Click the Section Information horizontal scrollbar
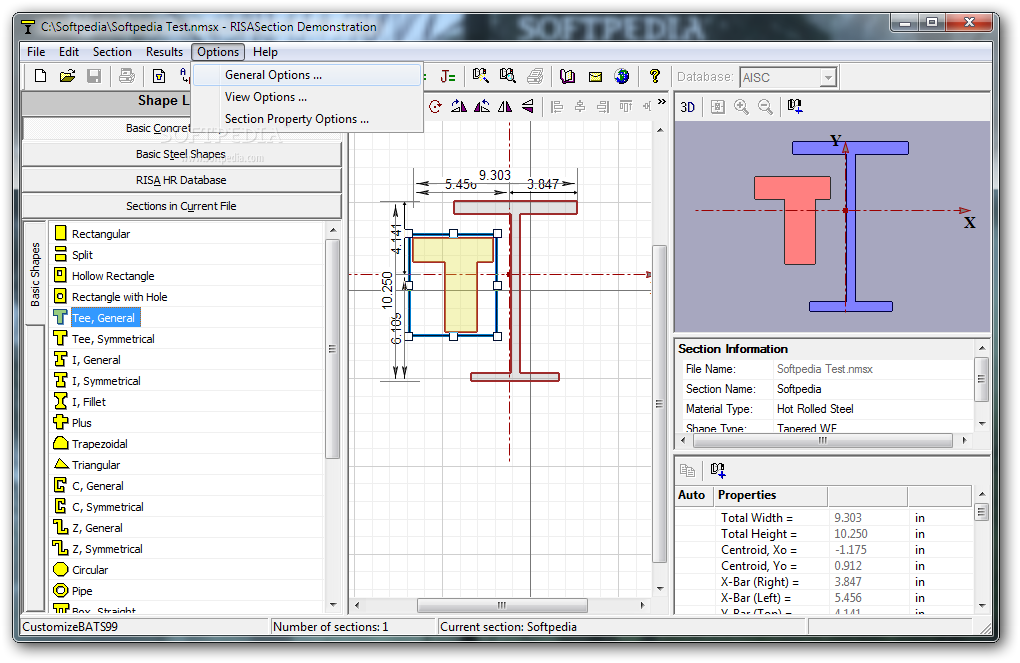 coord(823,440)
